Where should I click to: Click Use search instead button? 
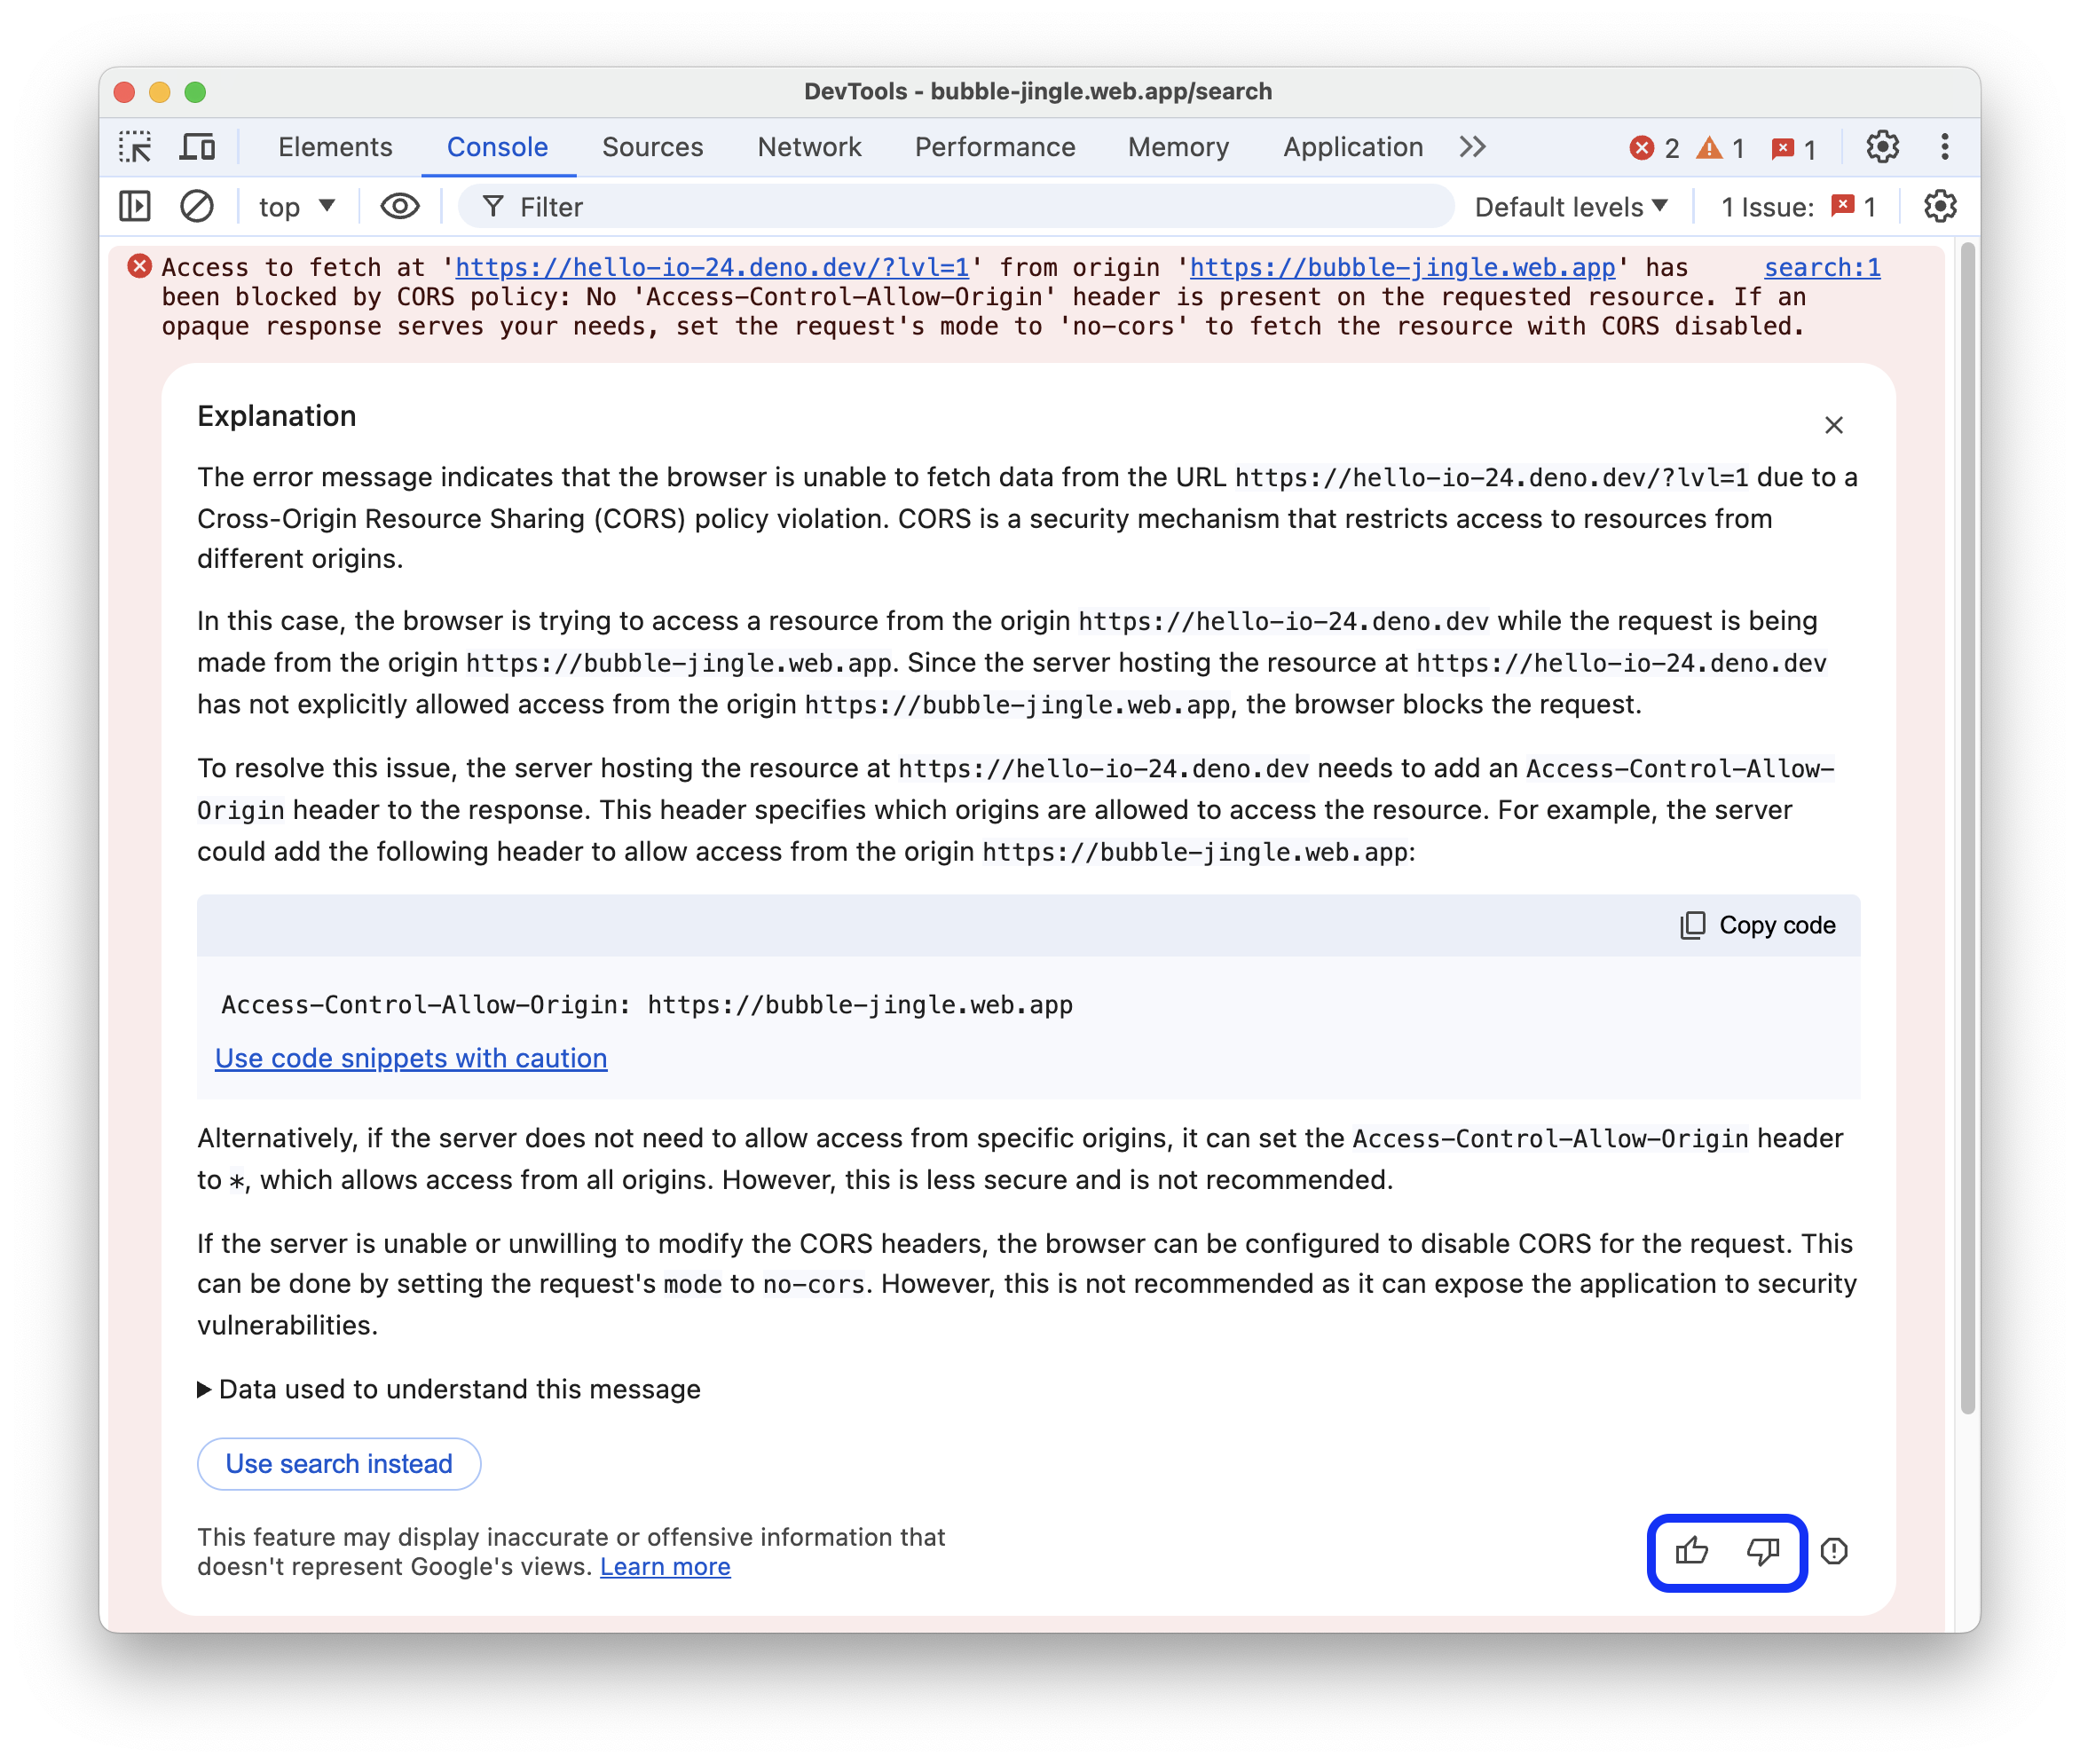pos(337,1463)
